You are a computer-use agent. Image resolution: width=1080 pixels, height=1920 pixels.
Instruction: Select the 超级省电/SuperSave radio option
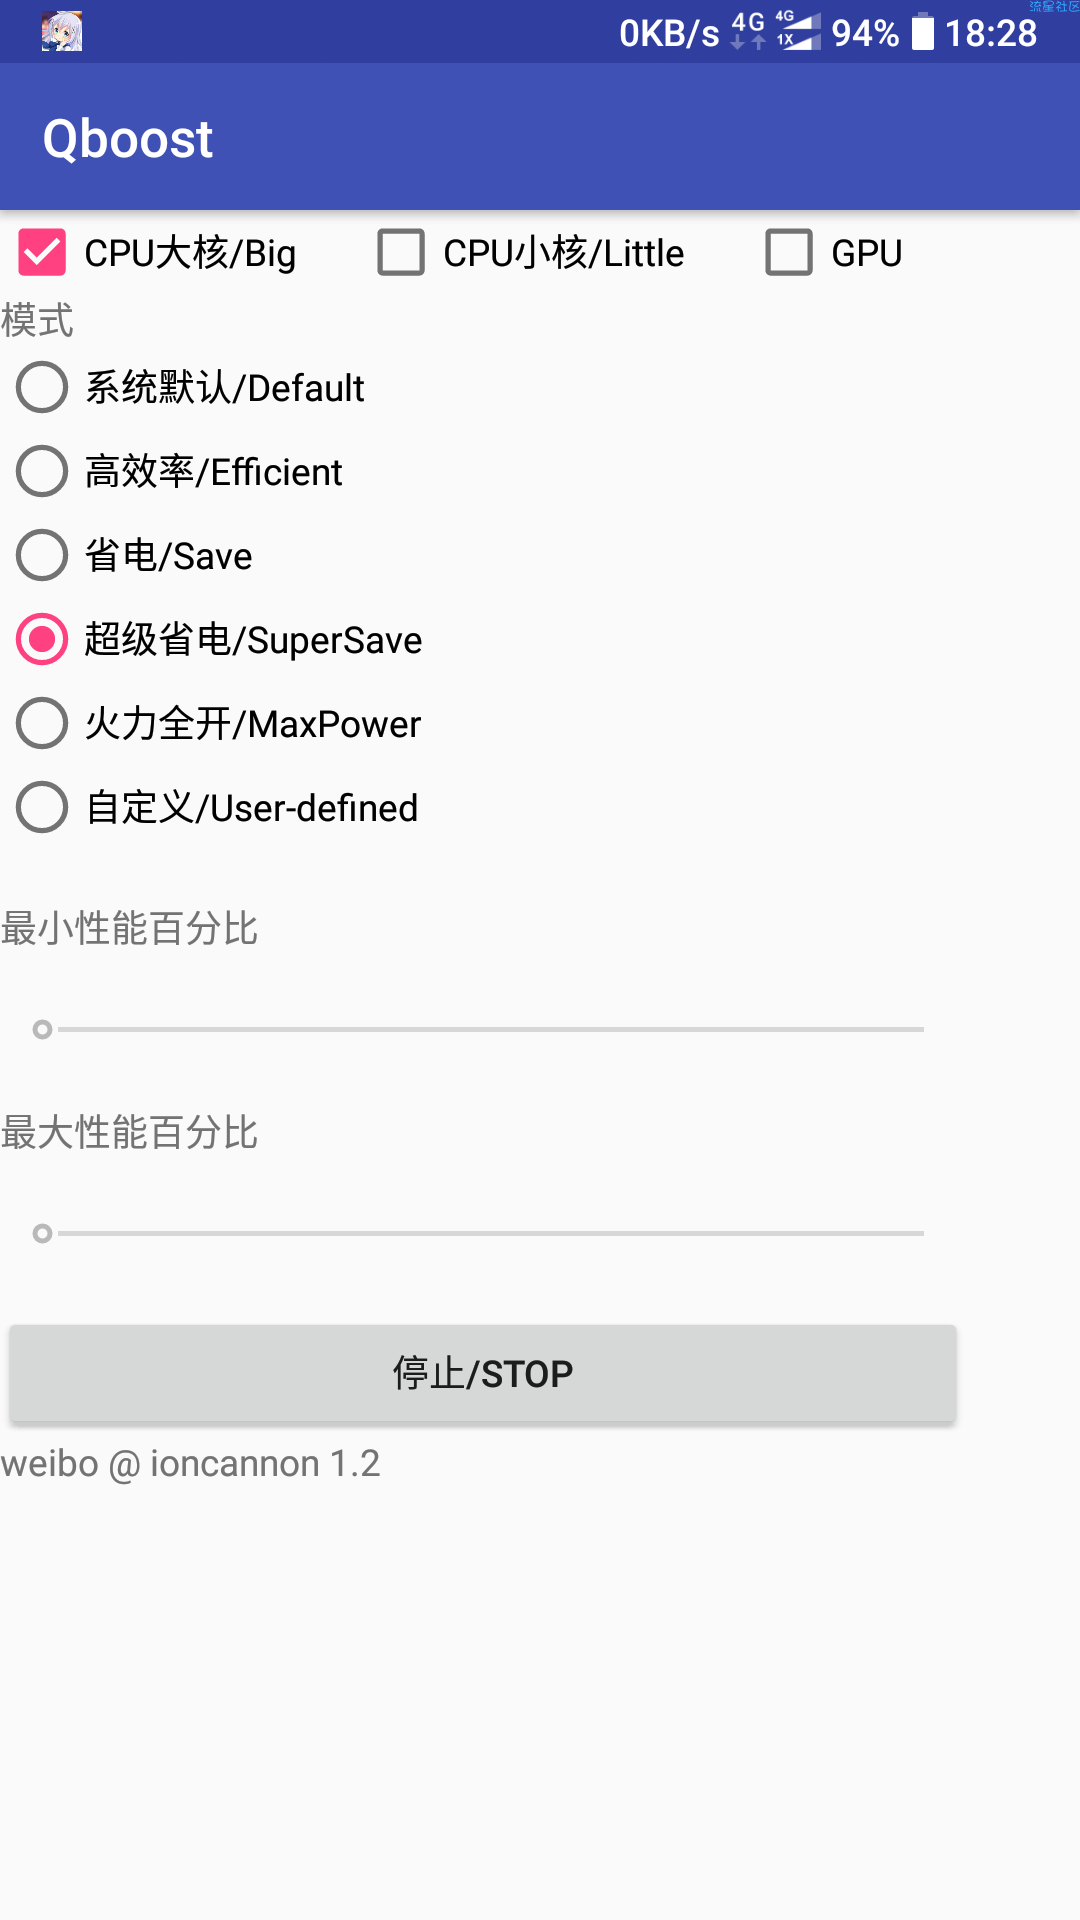[220, 640]
